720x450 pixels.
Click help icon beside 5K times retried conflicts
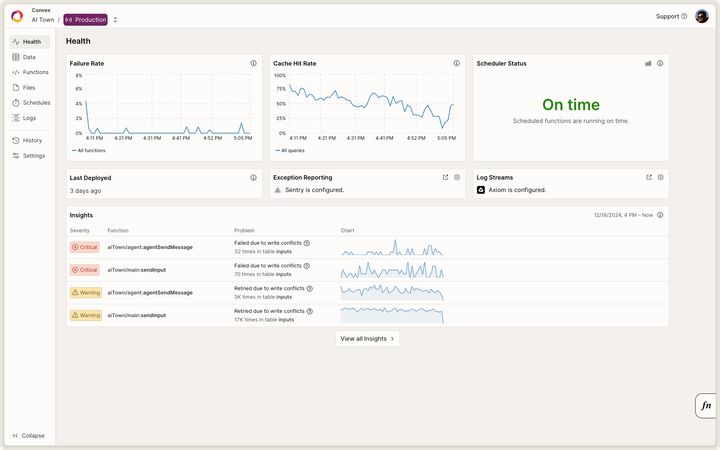pos(309,288)
